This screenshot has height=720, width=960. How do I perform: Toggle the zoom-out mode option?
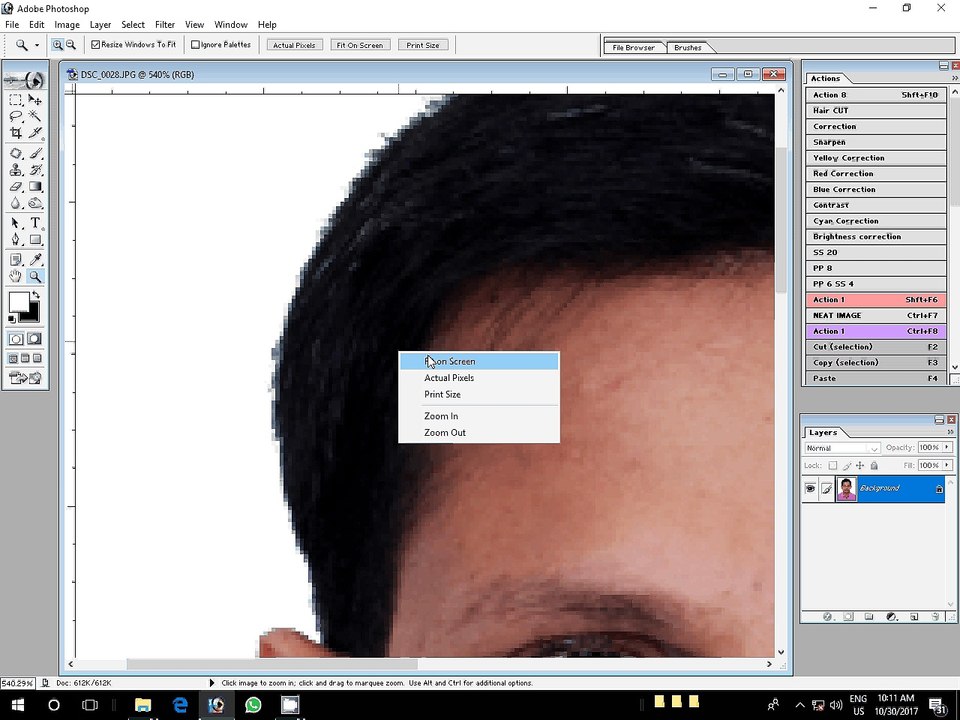pos(71,45)
